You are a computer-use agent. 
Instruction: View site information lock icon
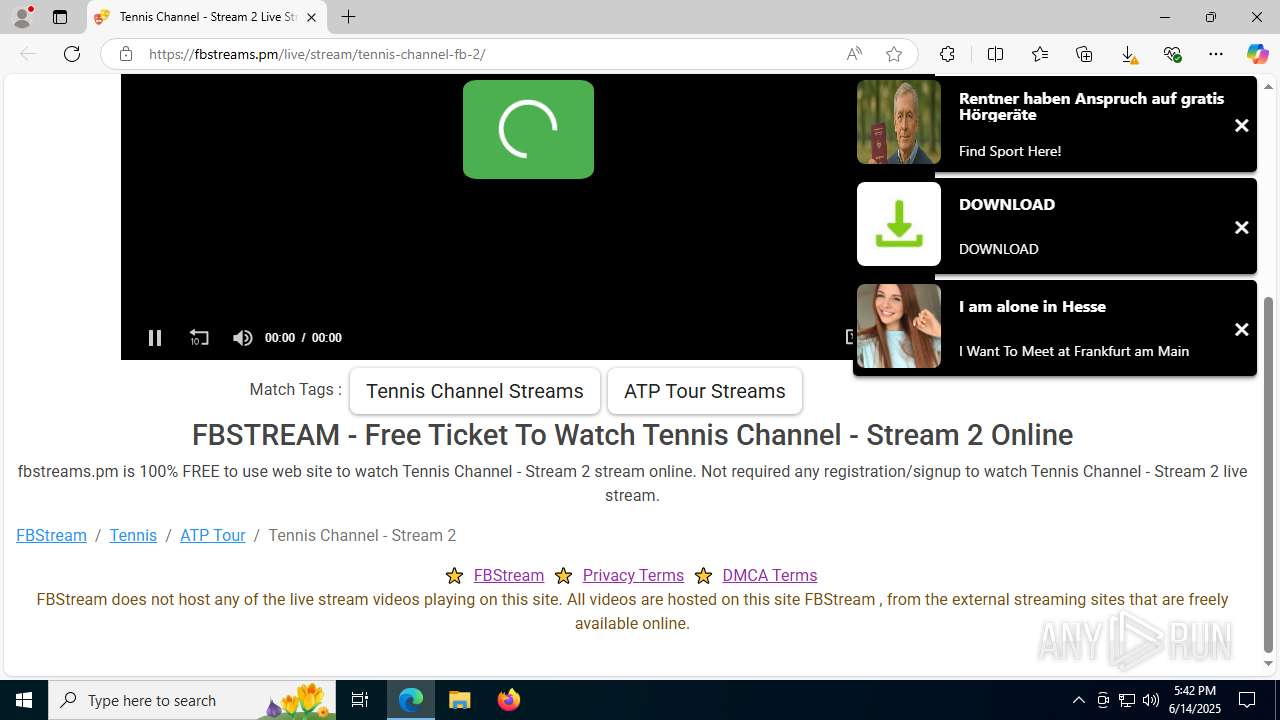tap(126, 54)
